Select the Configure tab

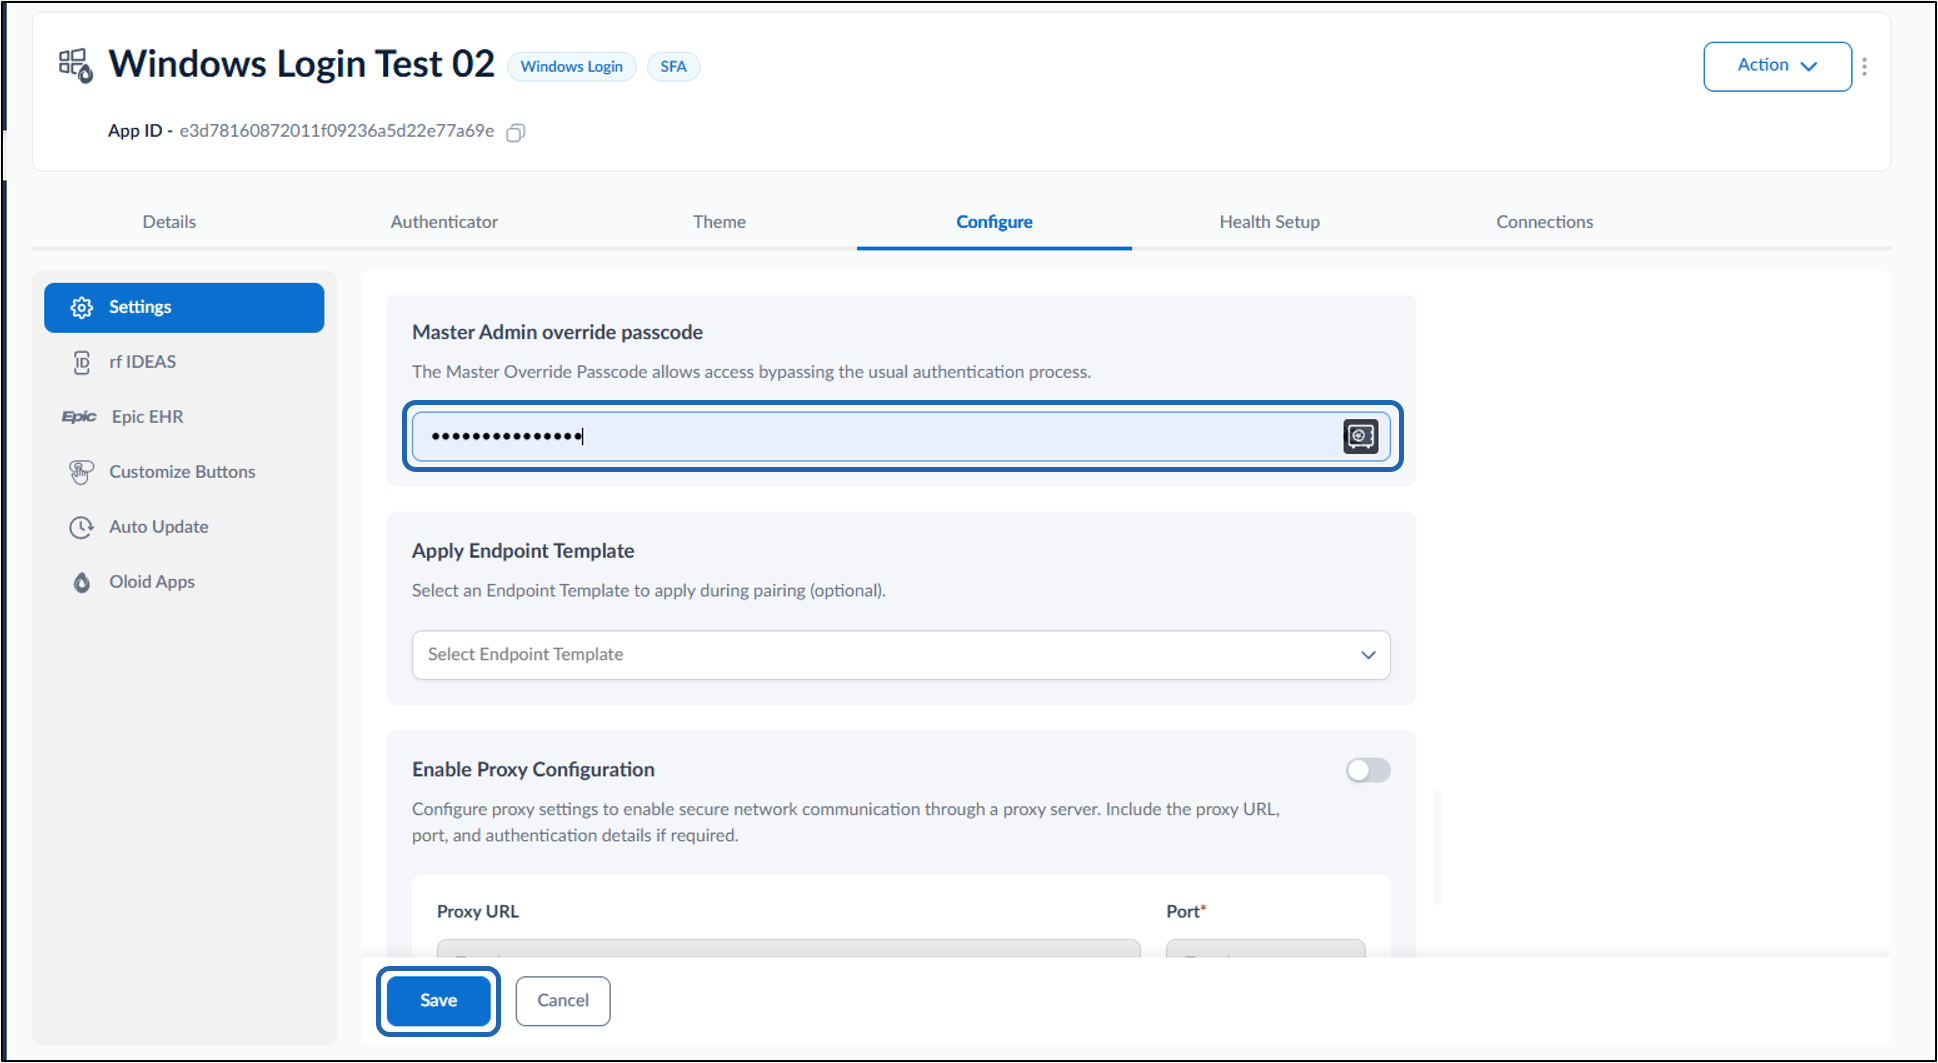click(x=994, y=222)
